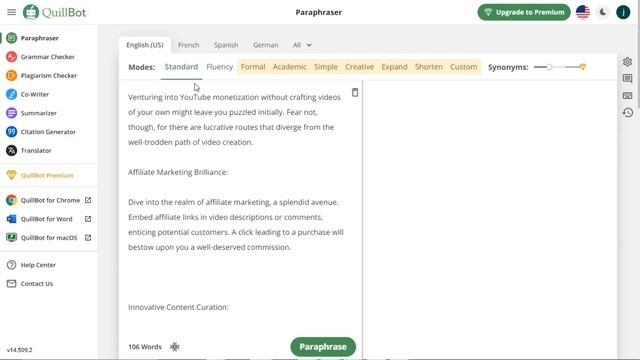Viewport: 640px width, 360px height.
Task: Change language via the US flag icon
Action: (583, 12)
